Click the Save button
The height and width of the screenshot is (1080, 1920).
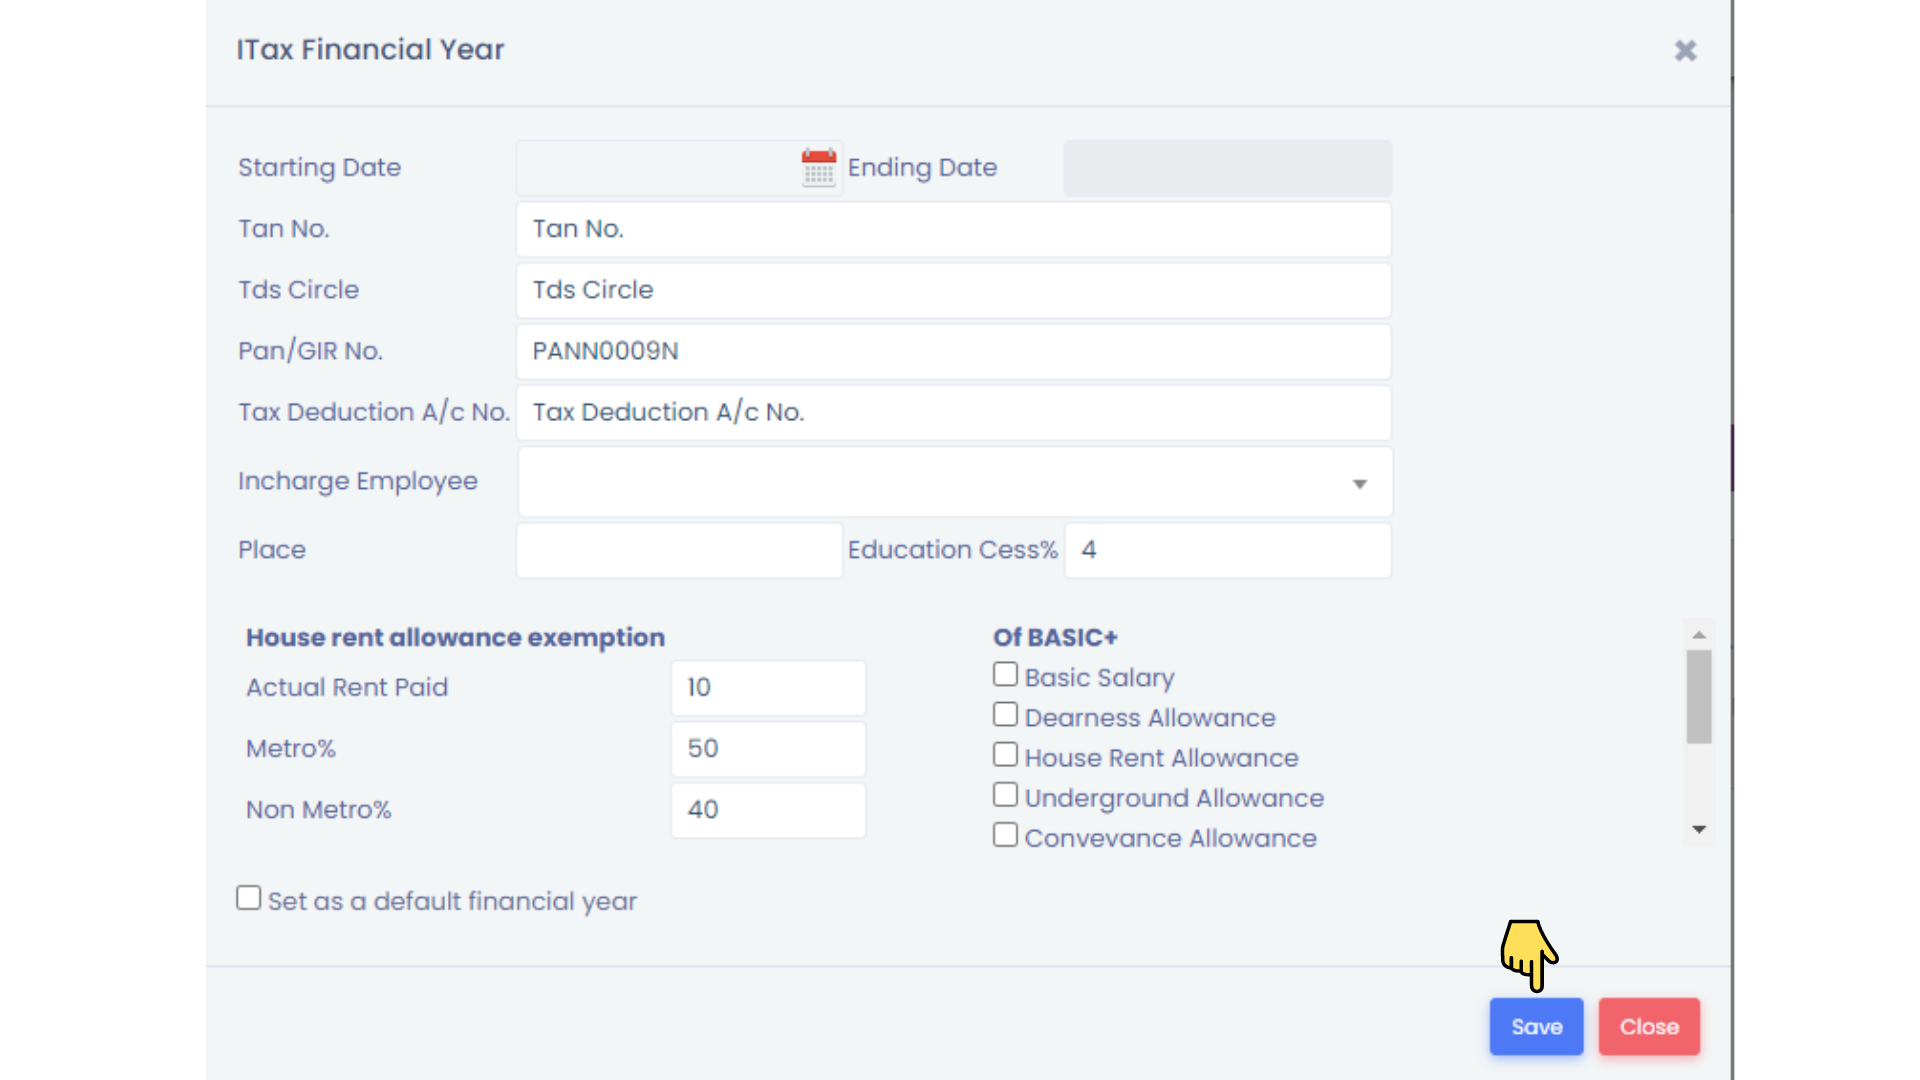click(x=1536, y=1026)
